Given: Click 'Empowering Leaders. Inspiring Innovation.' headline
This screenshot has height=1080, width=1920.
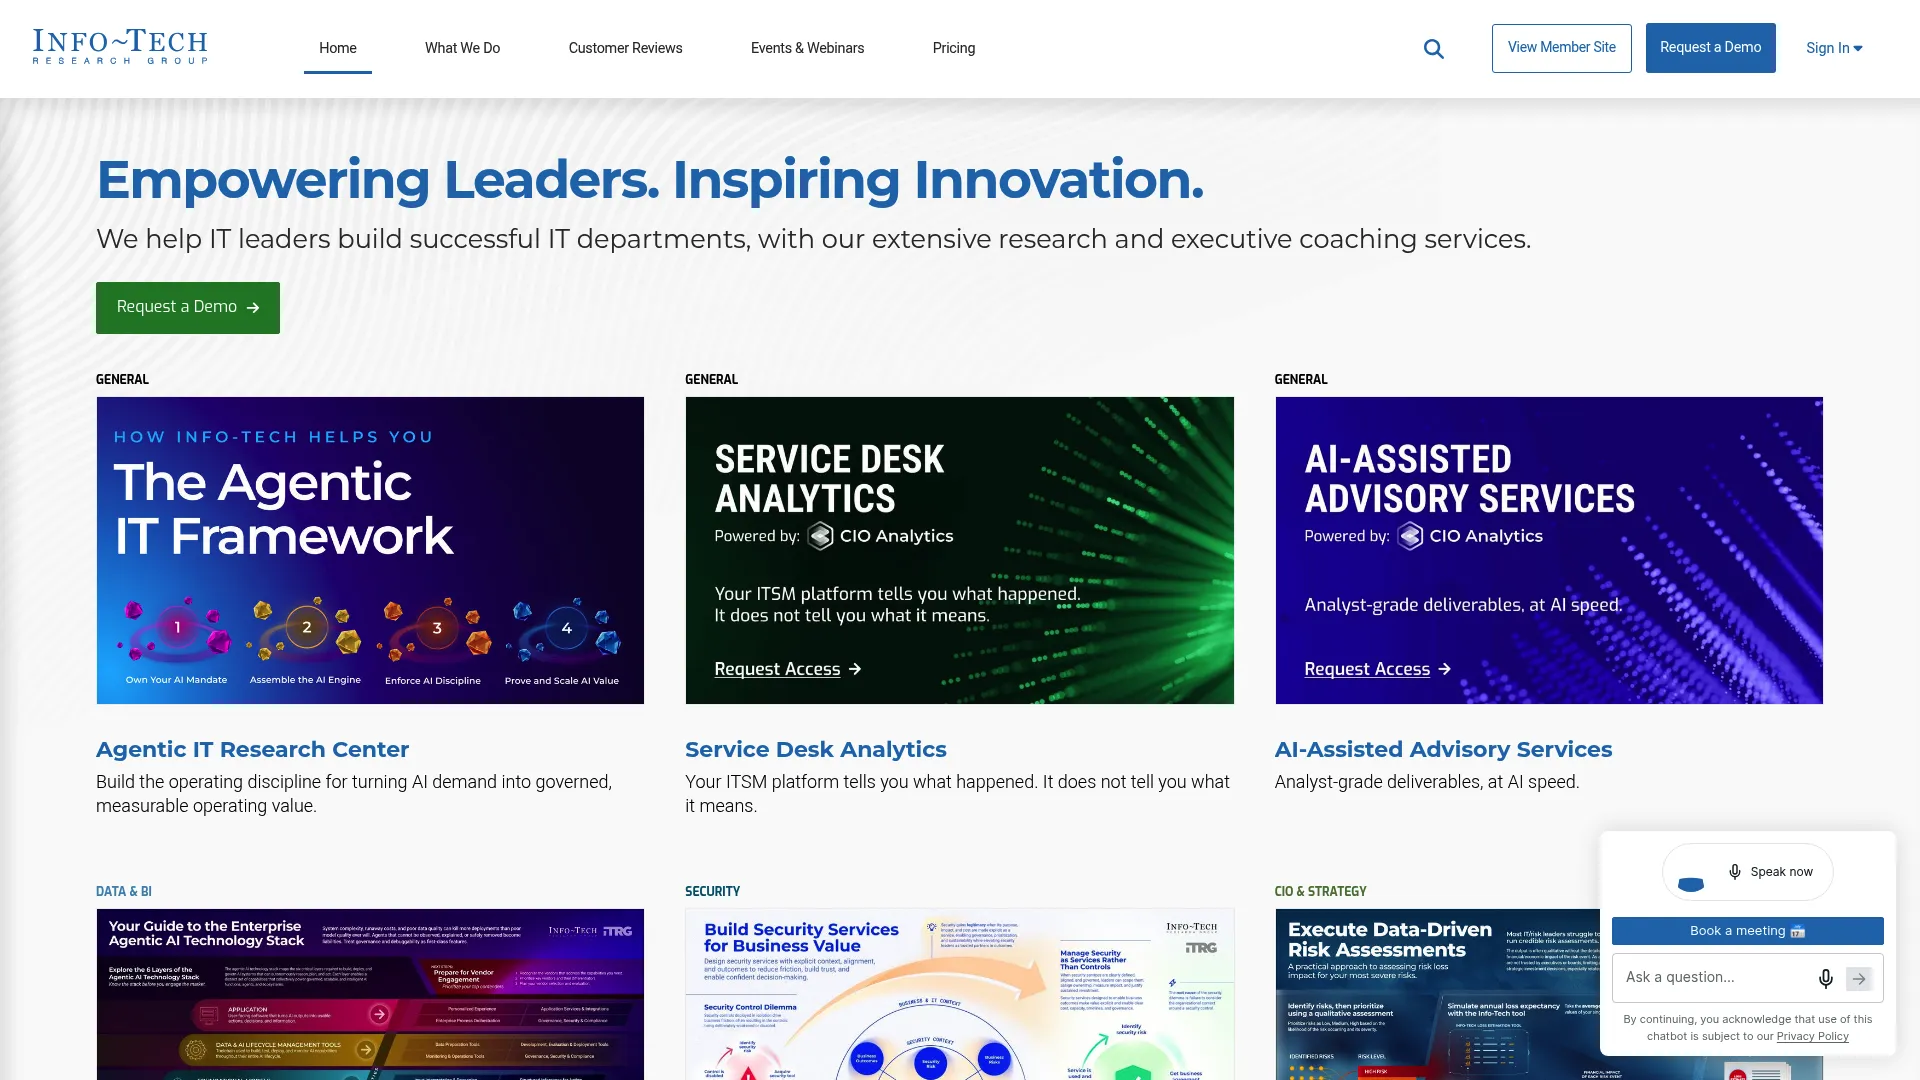Looking at the screenshot, I should click(x=650, y=180).
